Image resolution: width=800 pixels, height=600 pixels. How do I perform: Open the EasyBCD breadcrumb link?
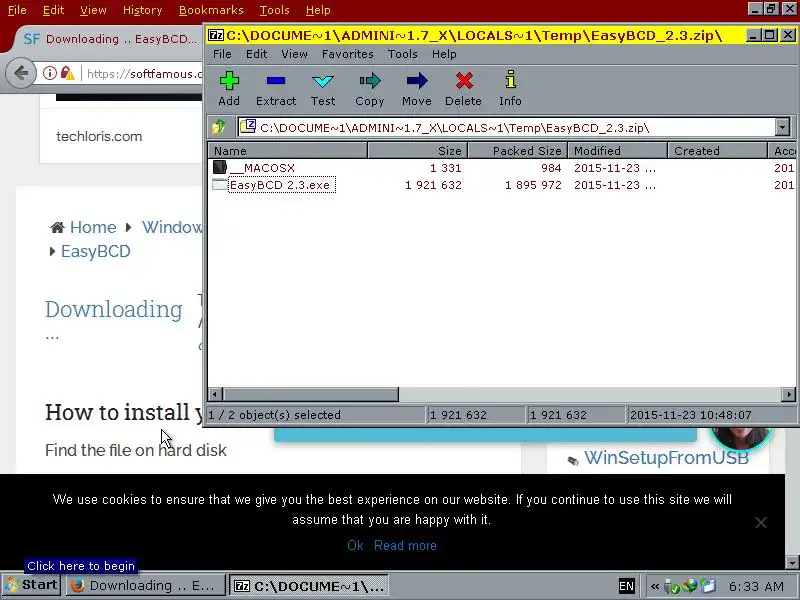tap(95, 251)
